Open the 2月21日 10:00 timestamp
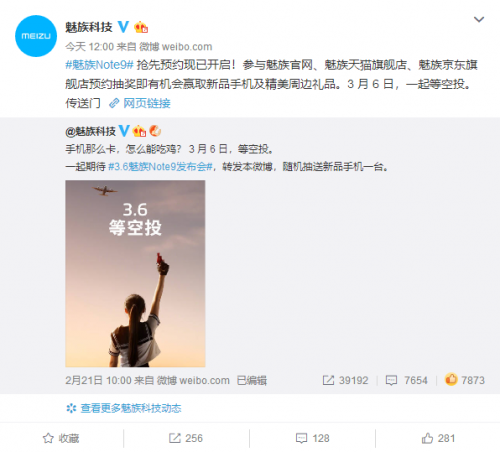This screenshot has height=452, width=500. pyautogui.click(x=98, y=380)
